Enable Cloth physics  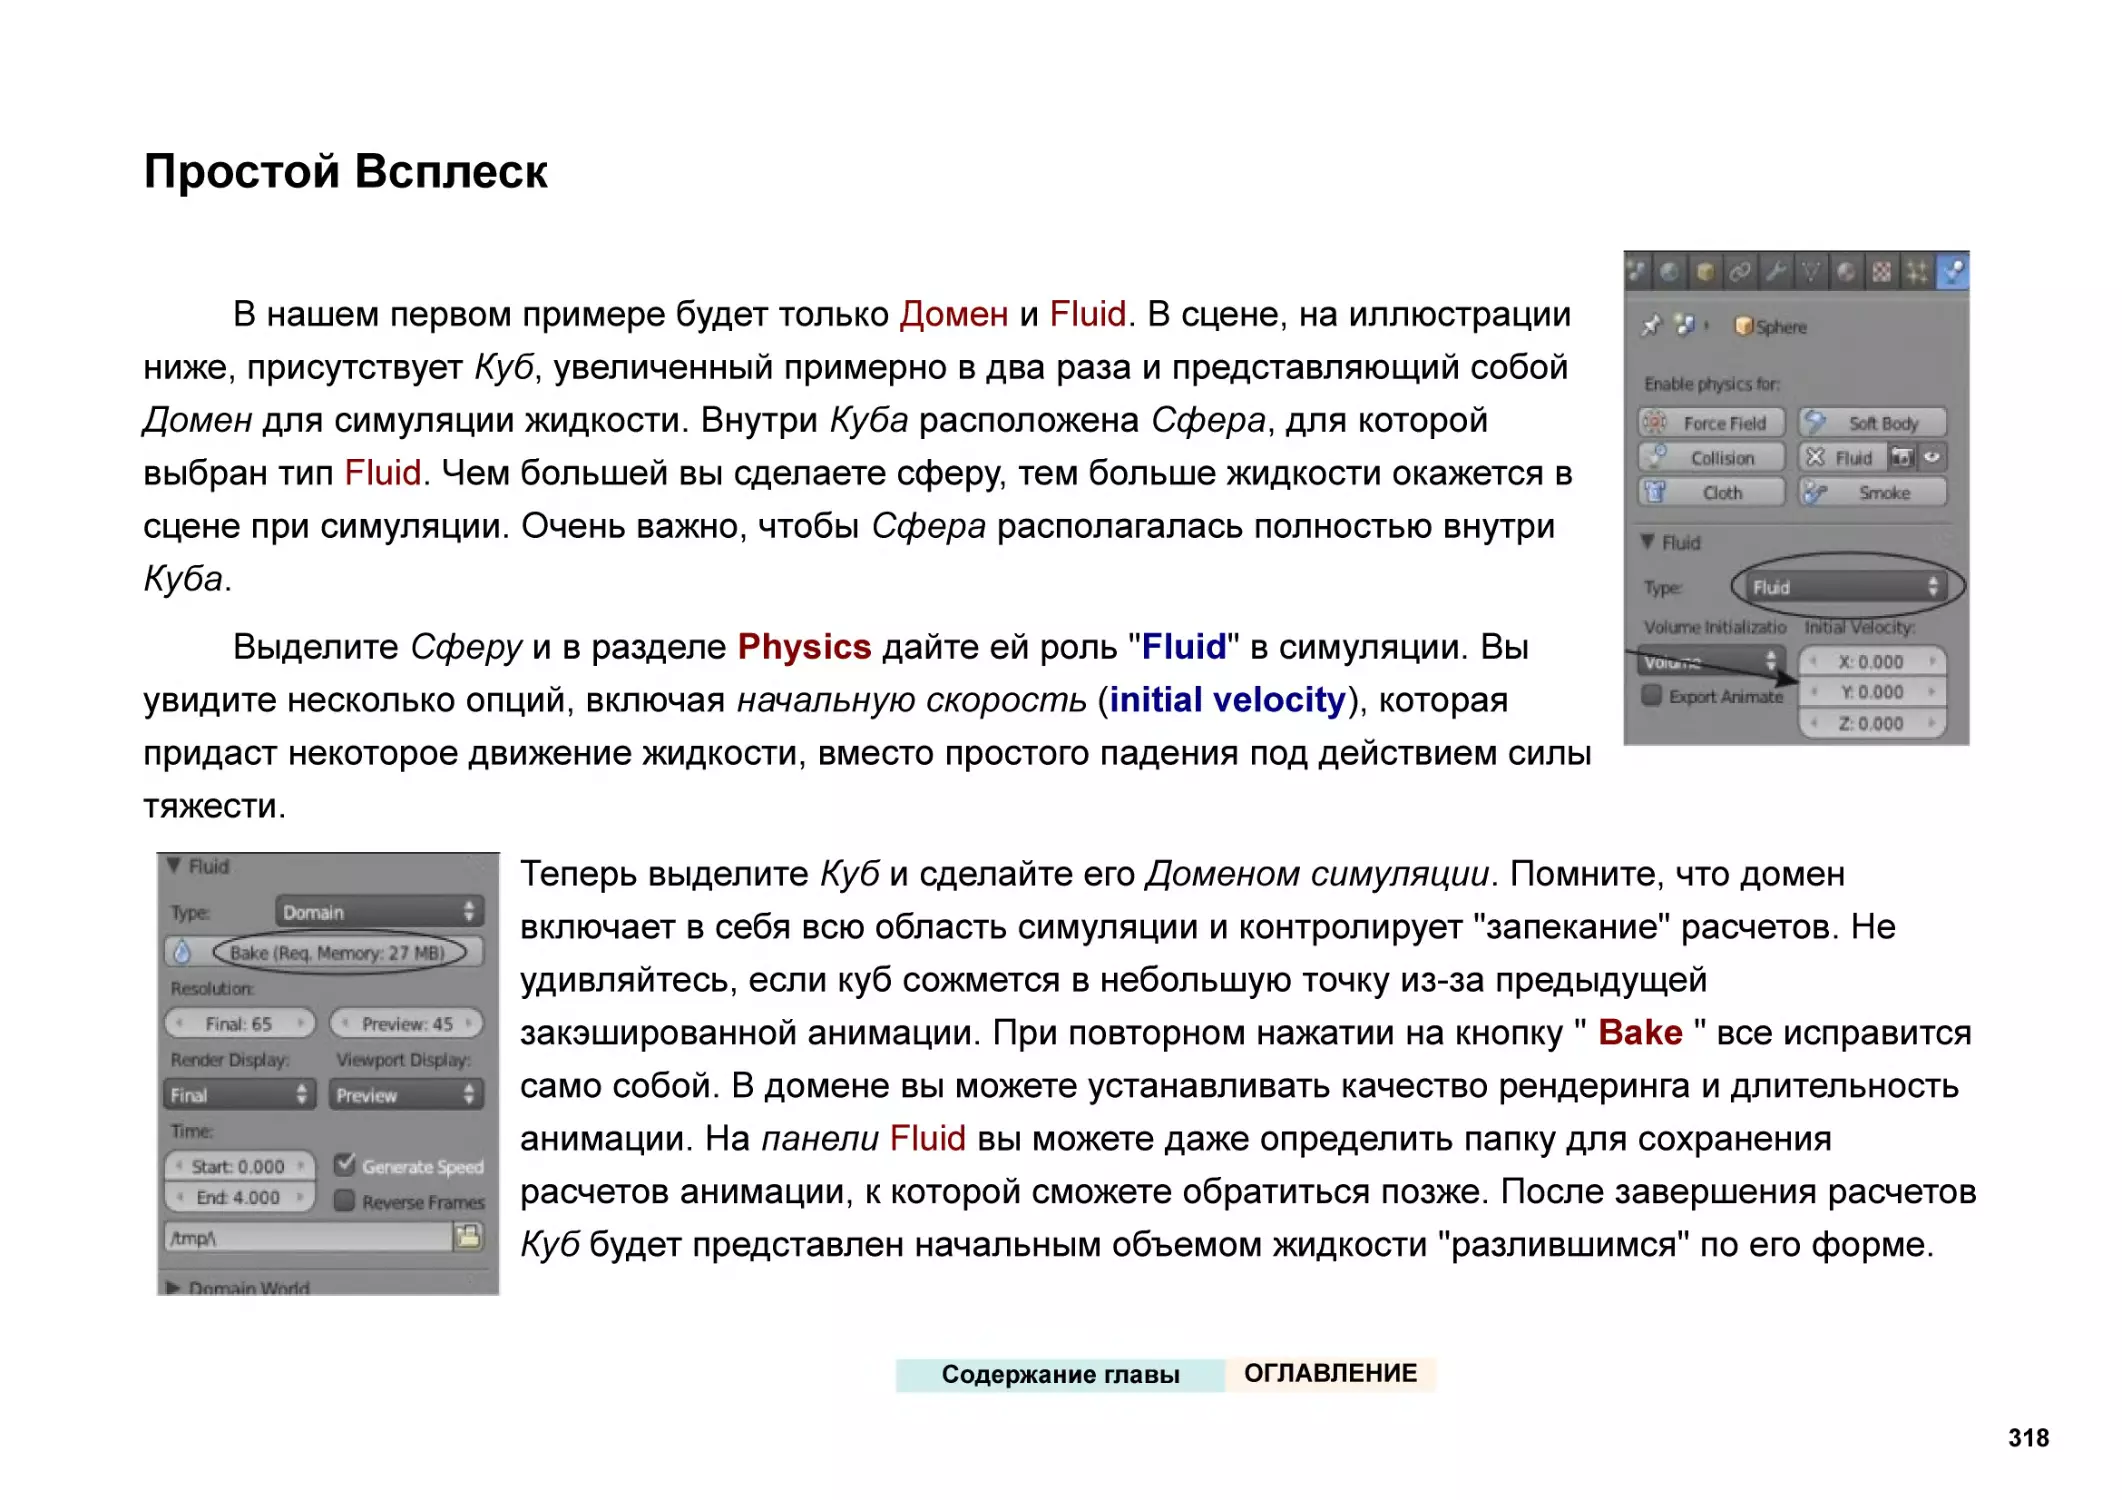coord(1711,493)
